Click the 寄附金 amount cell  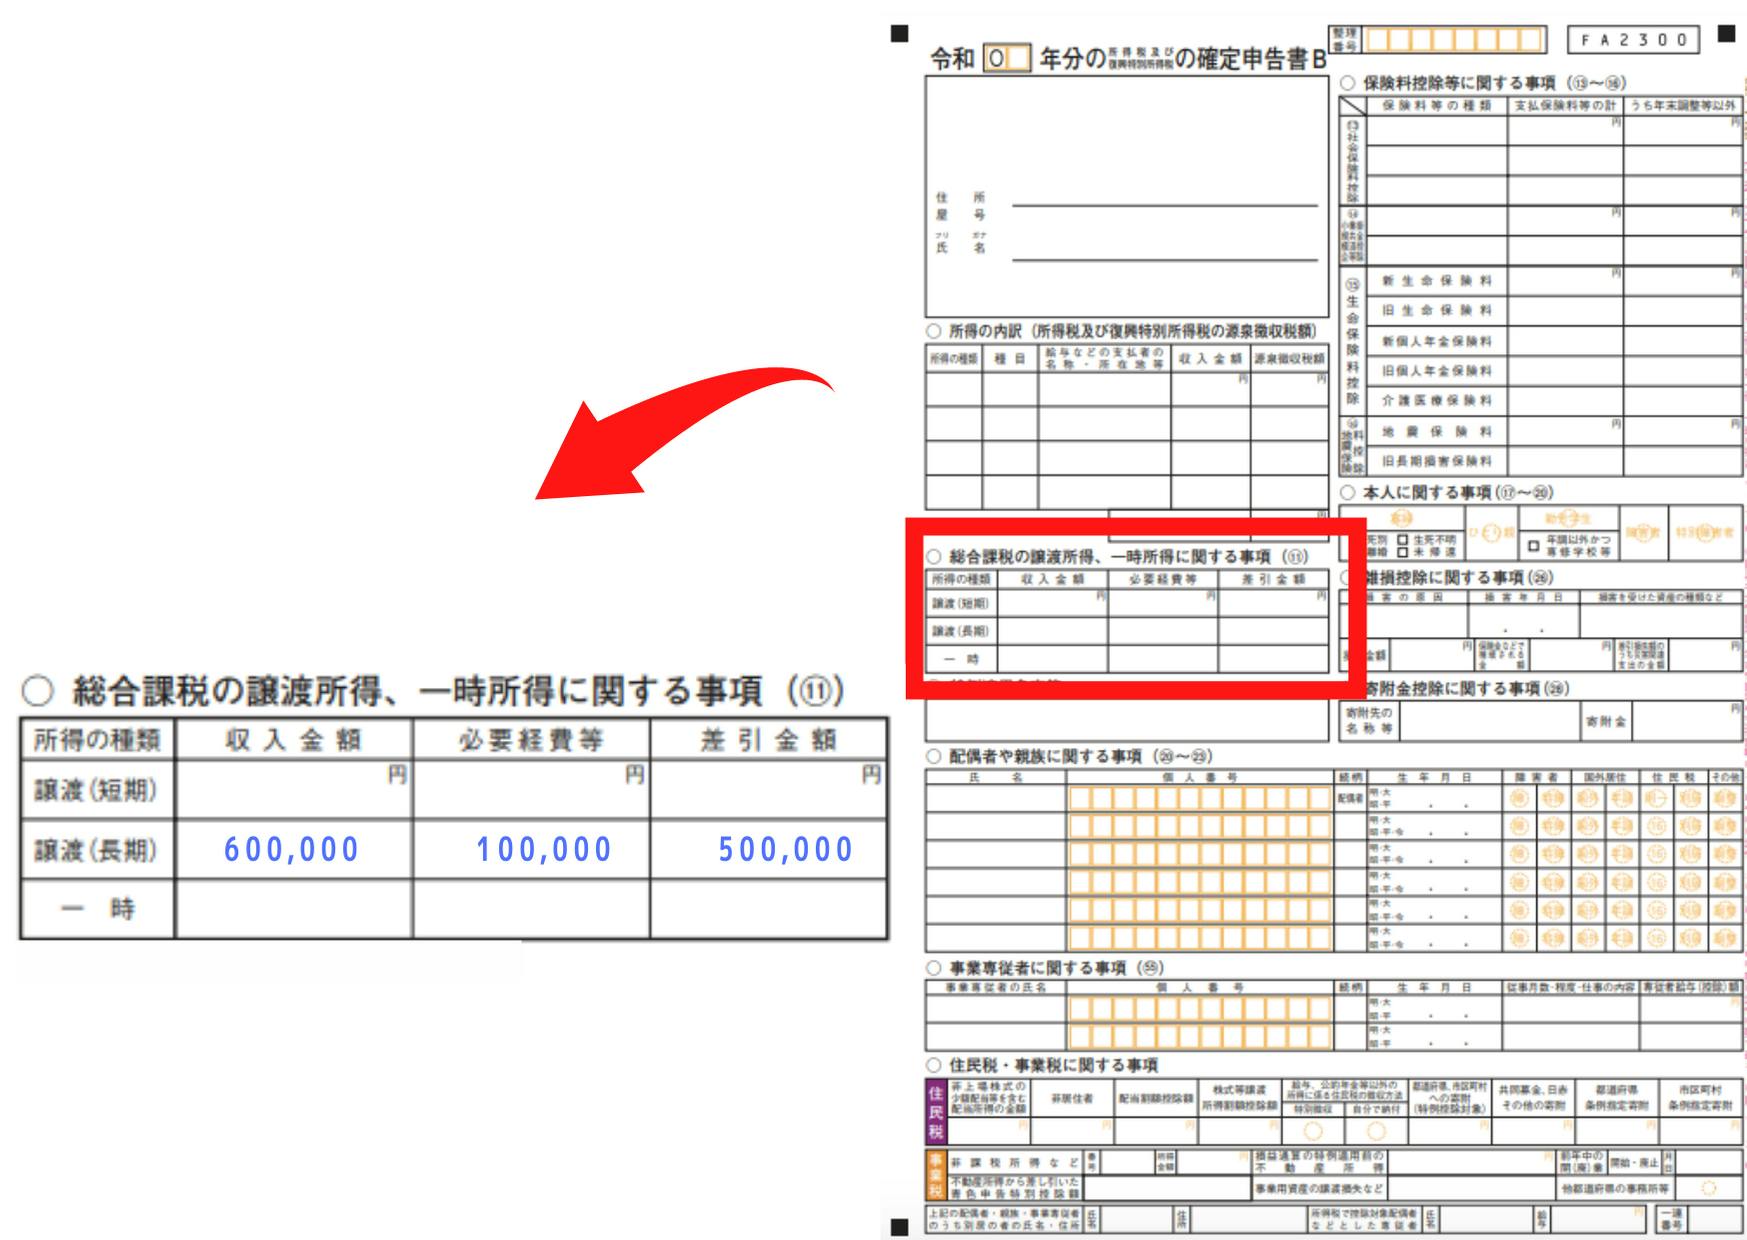(1687, 720)
